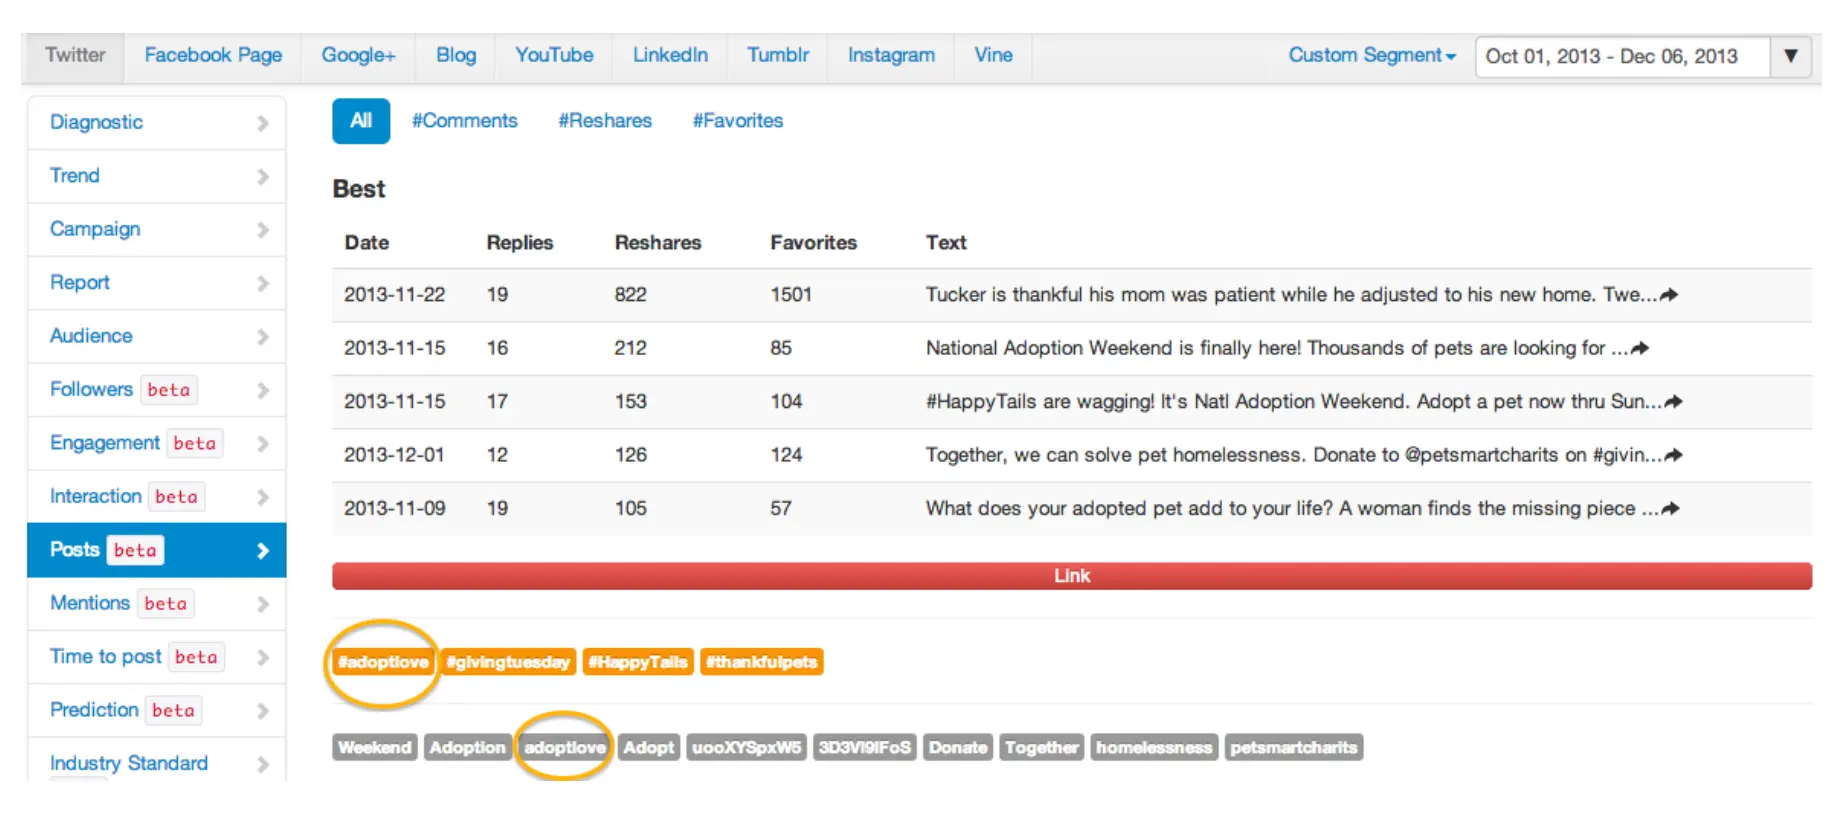Open the Time to post section
The width and height of the screenshot is (1844, 830).
tap(105, 657)
